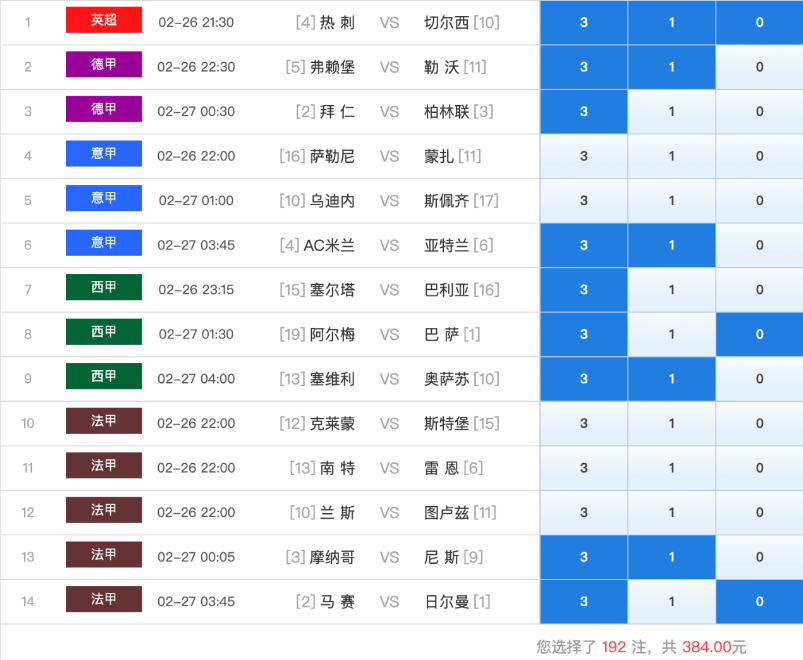Select result 0 for 克莱蒙 vs 斯特堡
The width and height of the screenshot is (803, 660).
[759, 423]
